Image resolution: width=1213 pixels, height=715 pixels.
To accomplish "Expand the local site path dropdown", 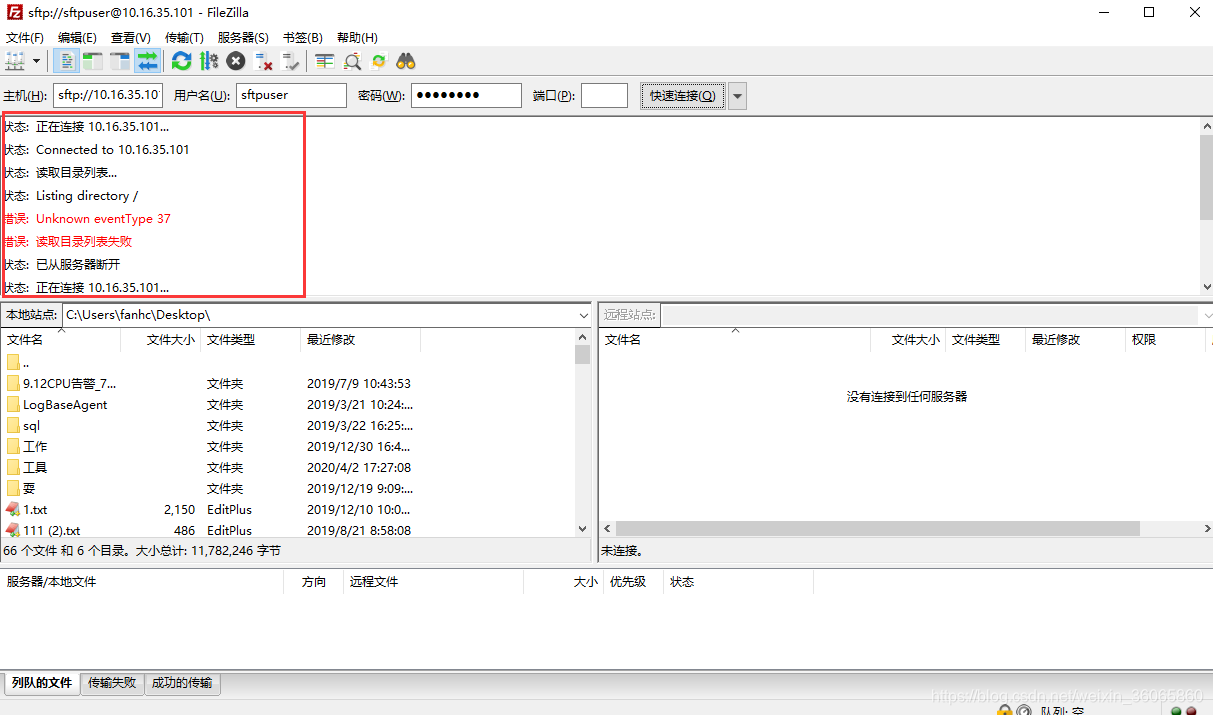I will pyautogui.click(x=584, y=315).
